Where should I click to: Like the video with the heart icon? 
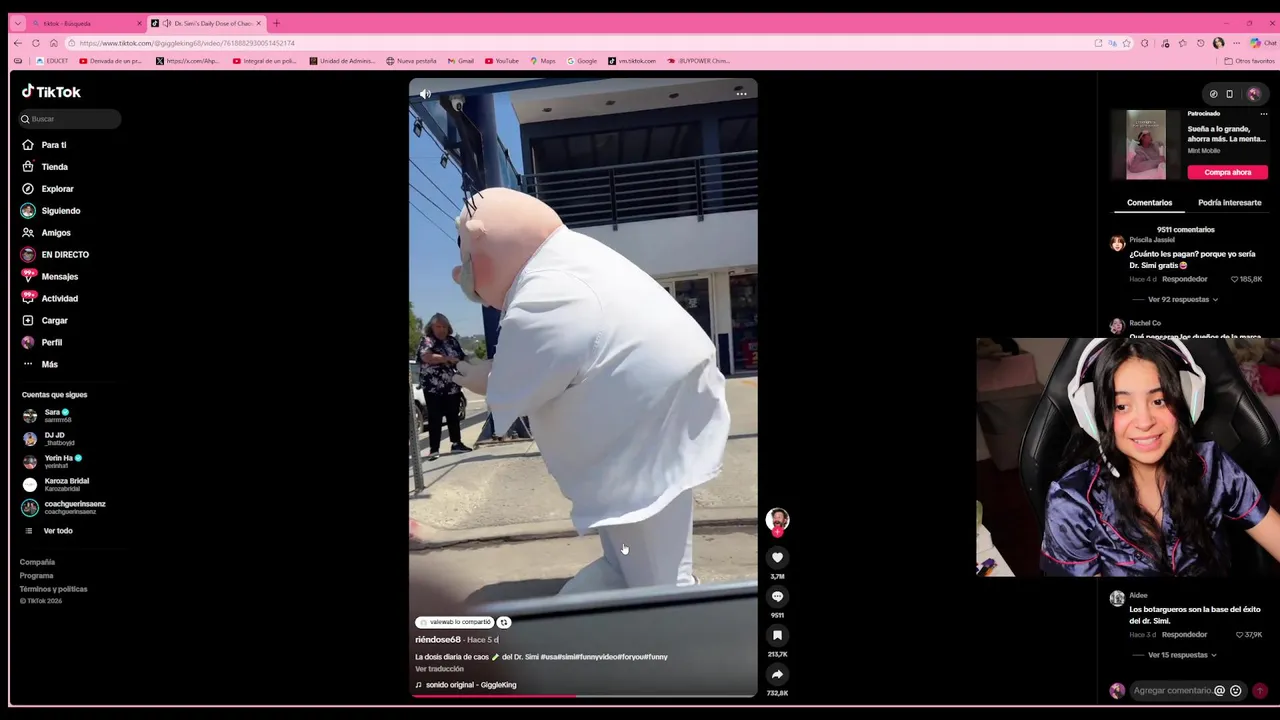pyautogui.click(x=777, y=557)
